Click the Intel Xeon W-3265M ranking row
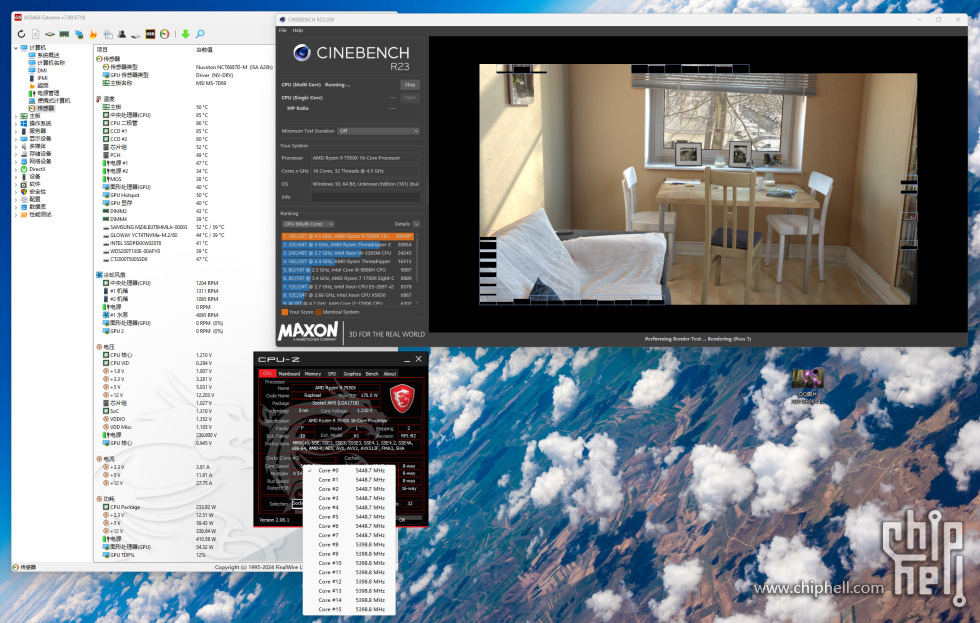This screenshot has height=623, width=980. [348, 253]
